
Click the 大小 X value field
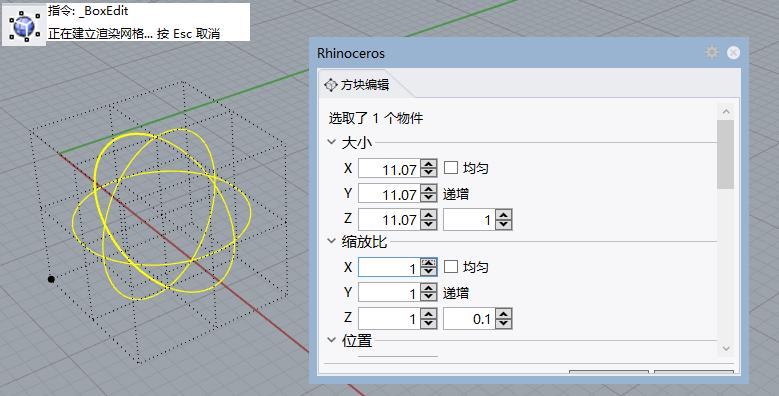[389, 168]
